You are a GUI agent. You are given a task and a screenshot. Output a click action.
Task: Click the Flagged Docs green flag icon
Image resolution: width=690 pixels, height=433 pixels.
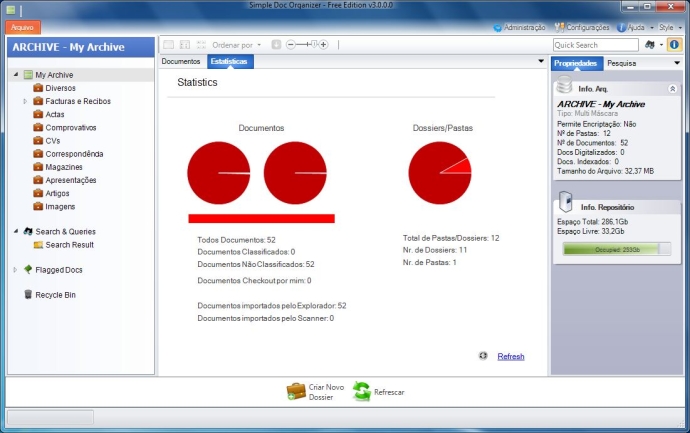point(28,269)
